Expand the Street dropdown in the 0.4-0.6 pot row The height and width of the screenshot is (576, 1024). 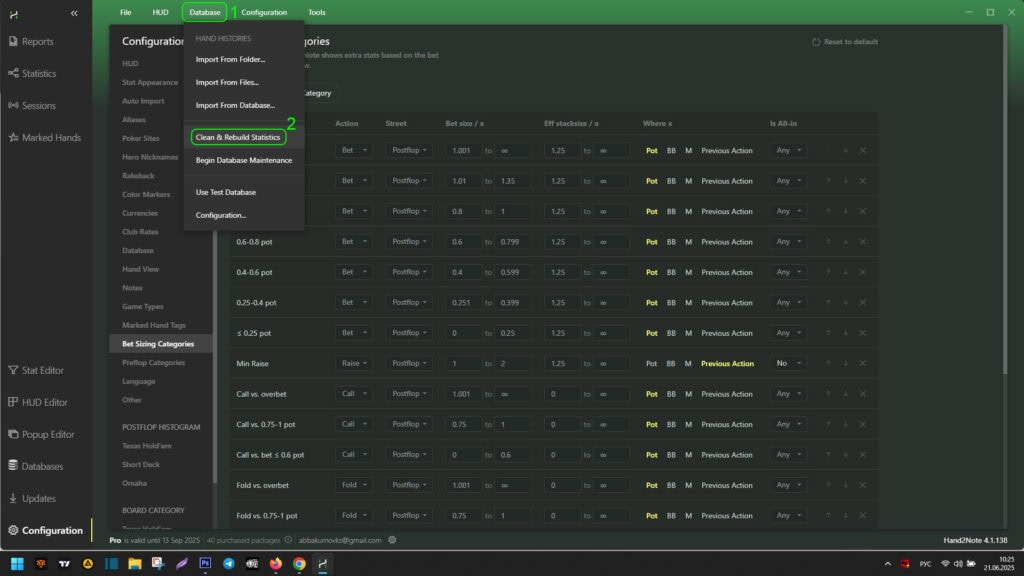[411, 272]
